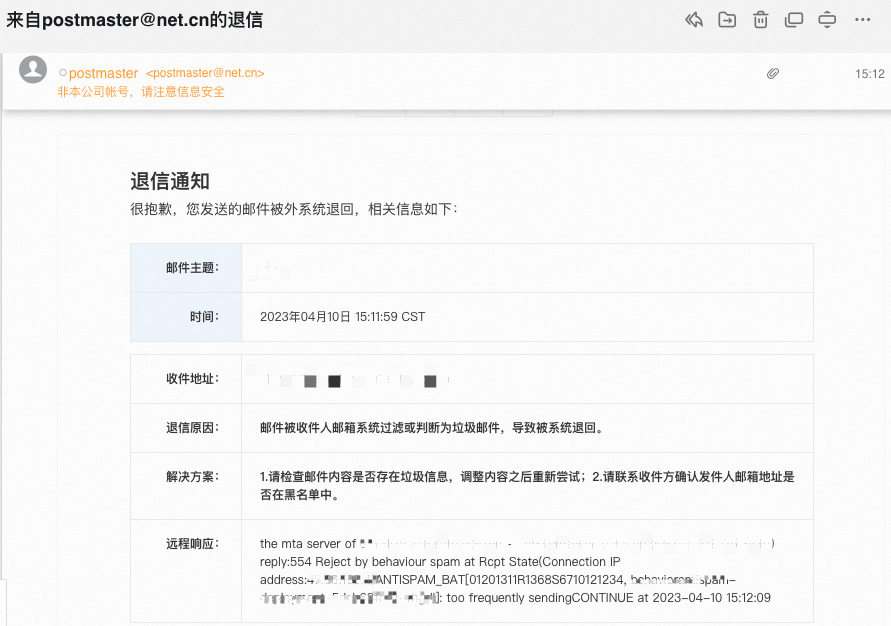This screenshot has height=626, width=891.
Task: Delete this email with trash icon
Action: point(760,20)
